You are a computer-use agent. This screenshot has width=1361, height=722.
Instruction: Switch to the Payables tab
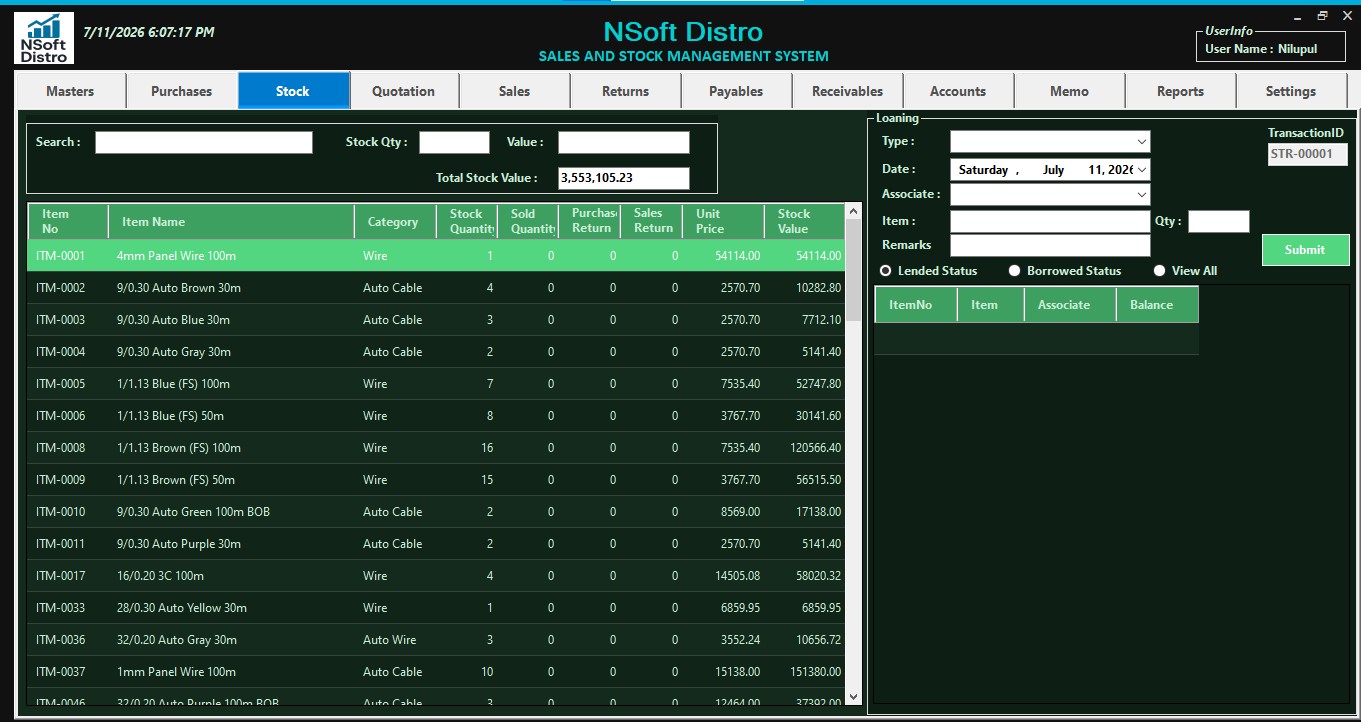pos(736,91)
